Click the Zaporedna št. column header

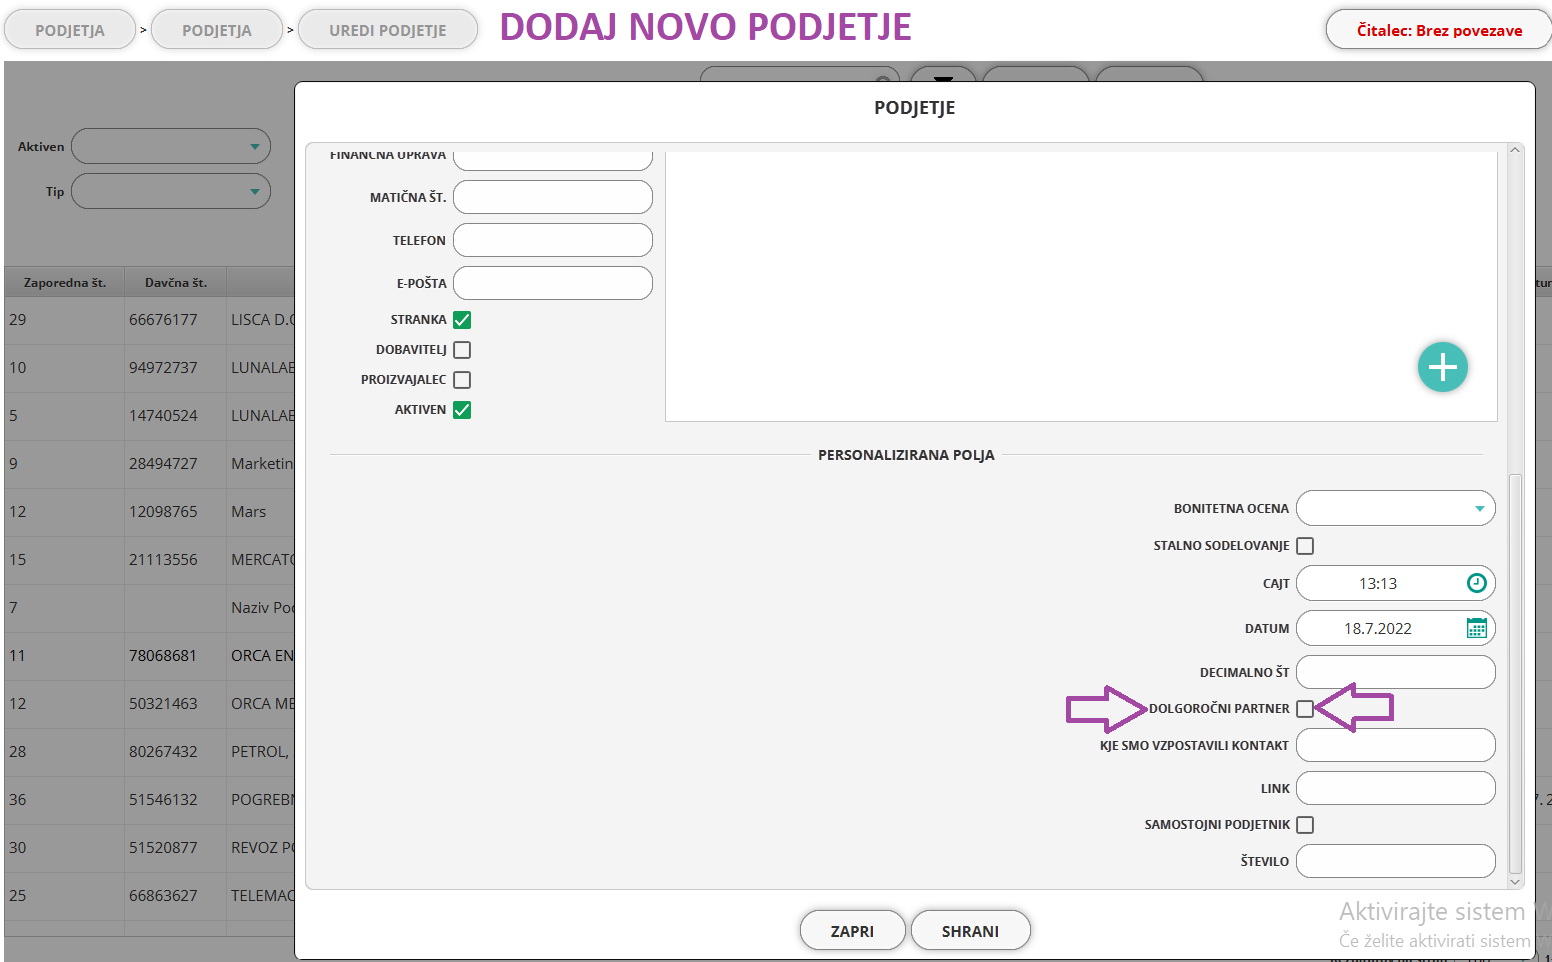pyautogui.click(x=65, y=283)
